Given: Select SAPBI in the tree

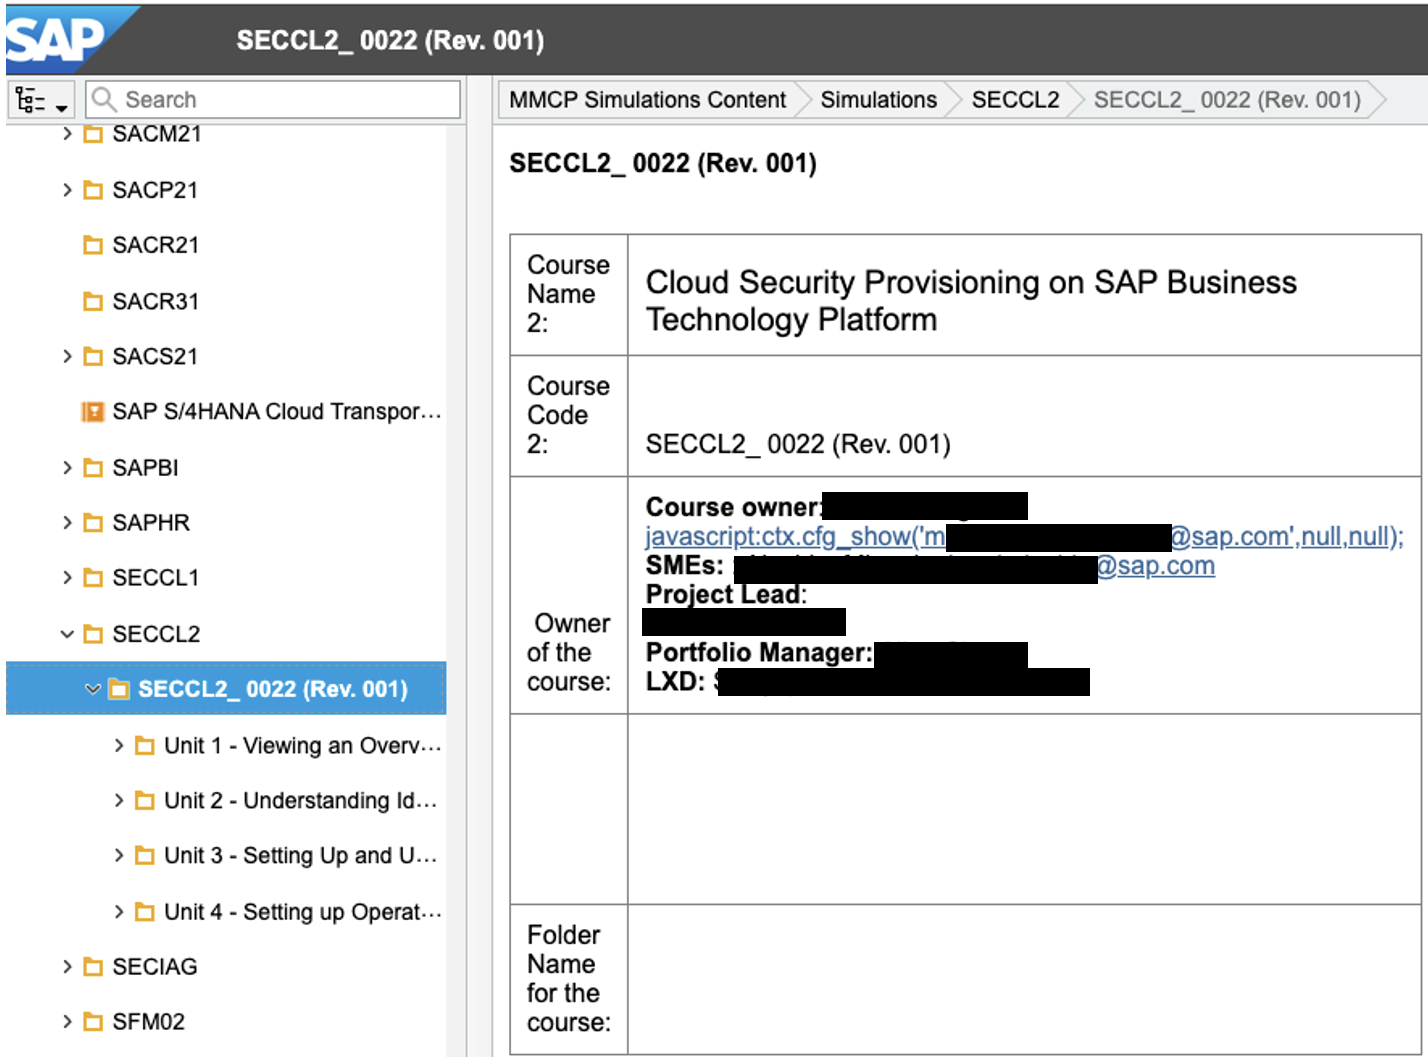Looking at the screenshot, I should point(145,467).
